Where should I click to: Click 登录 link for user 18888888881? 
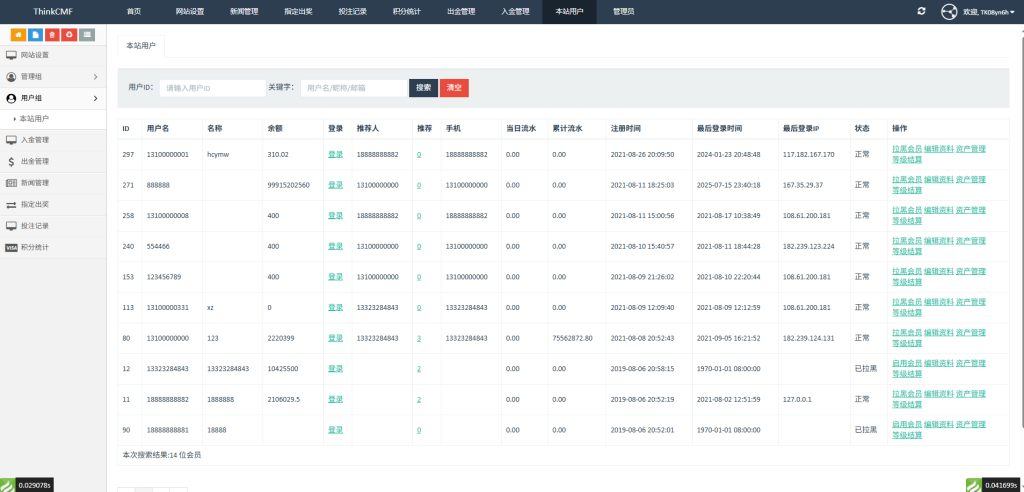[335, 430]
